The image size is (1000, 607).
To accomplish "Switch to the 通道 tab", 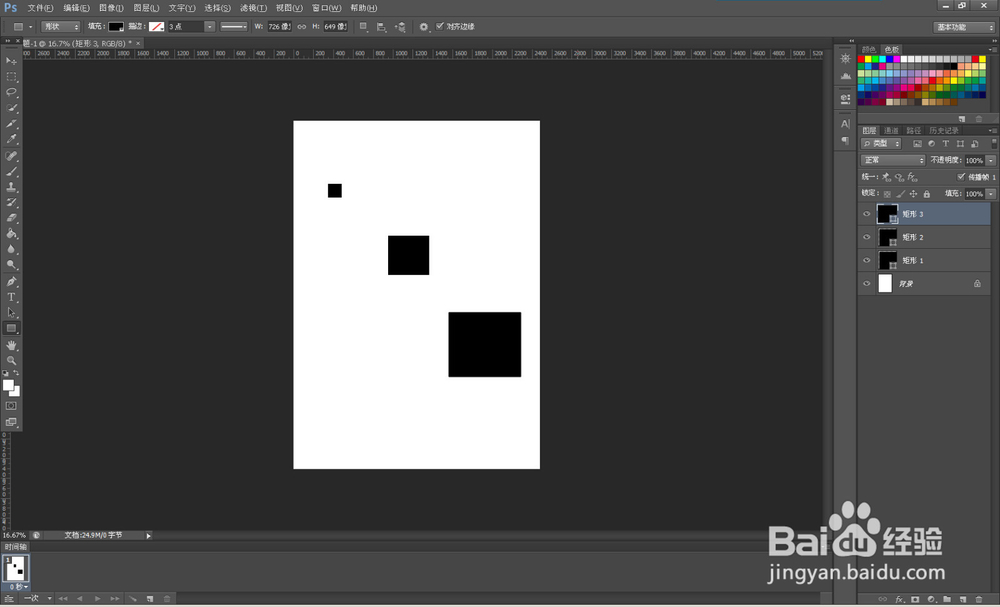I will [x=889, y=129].
